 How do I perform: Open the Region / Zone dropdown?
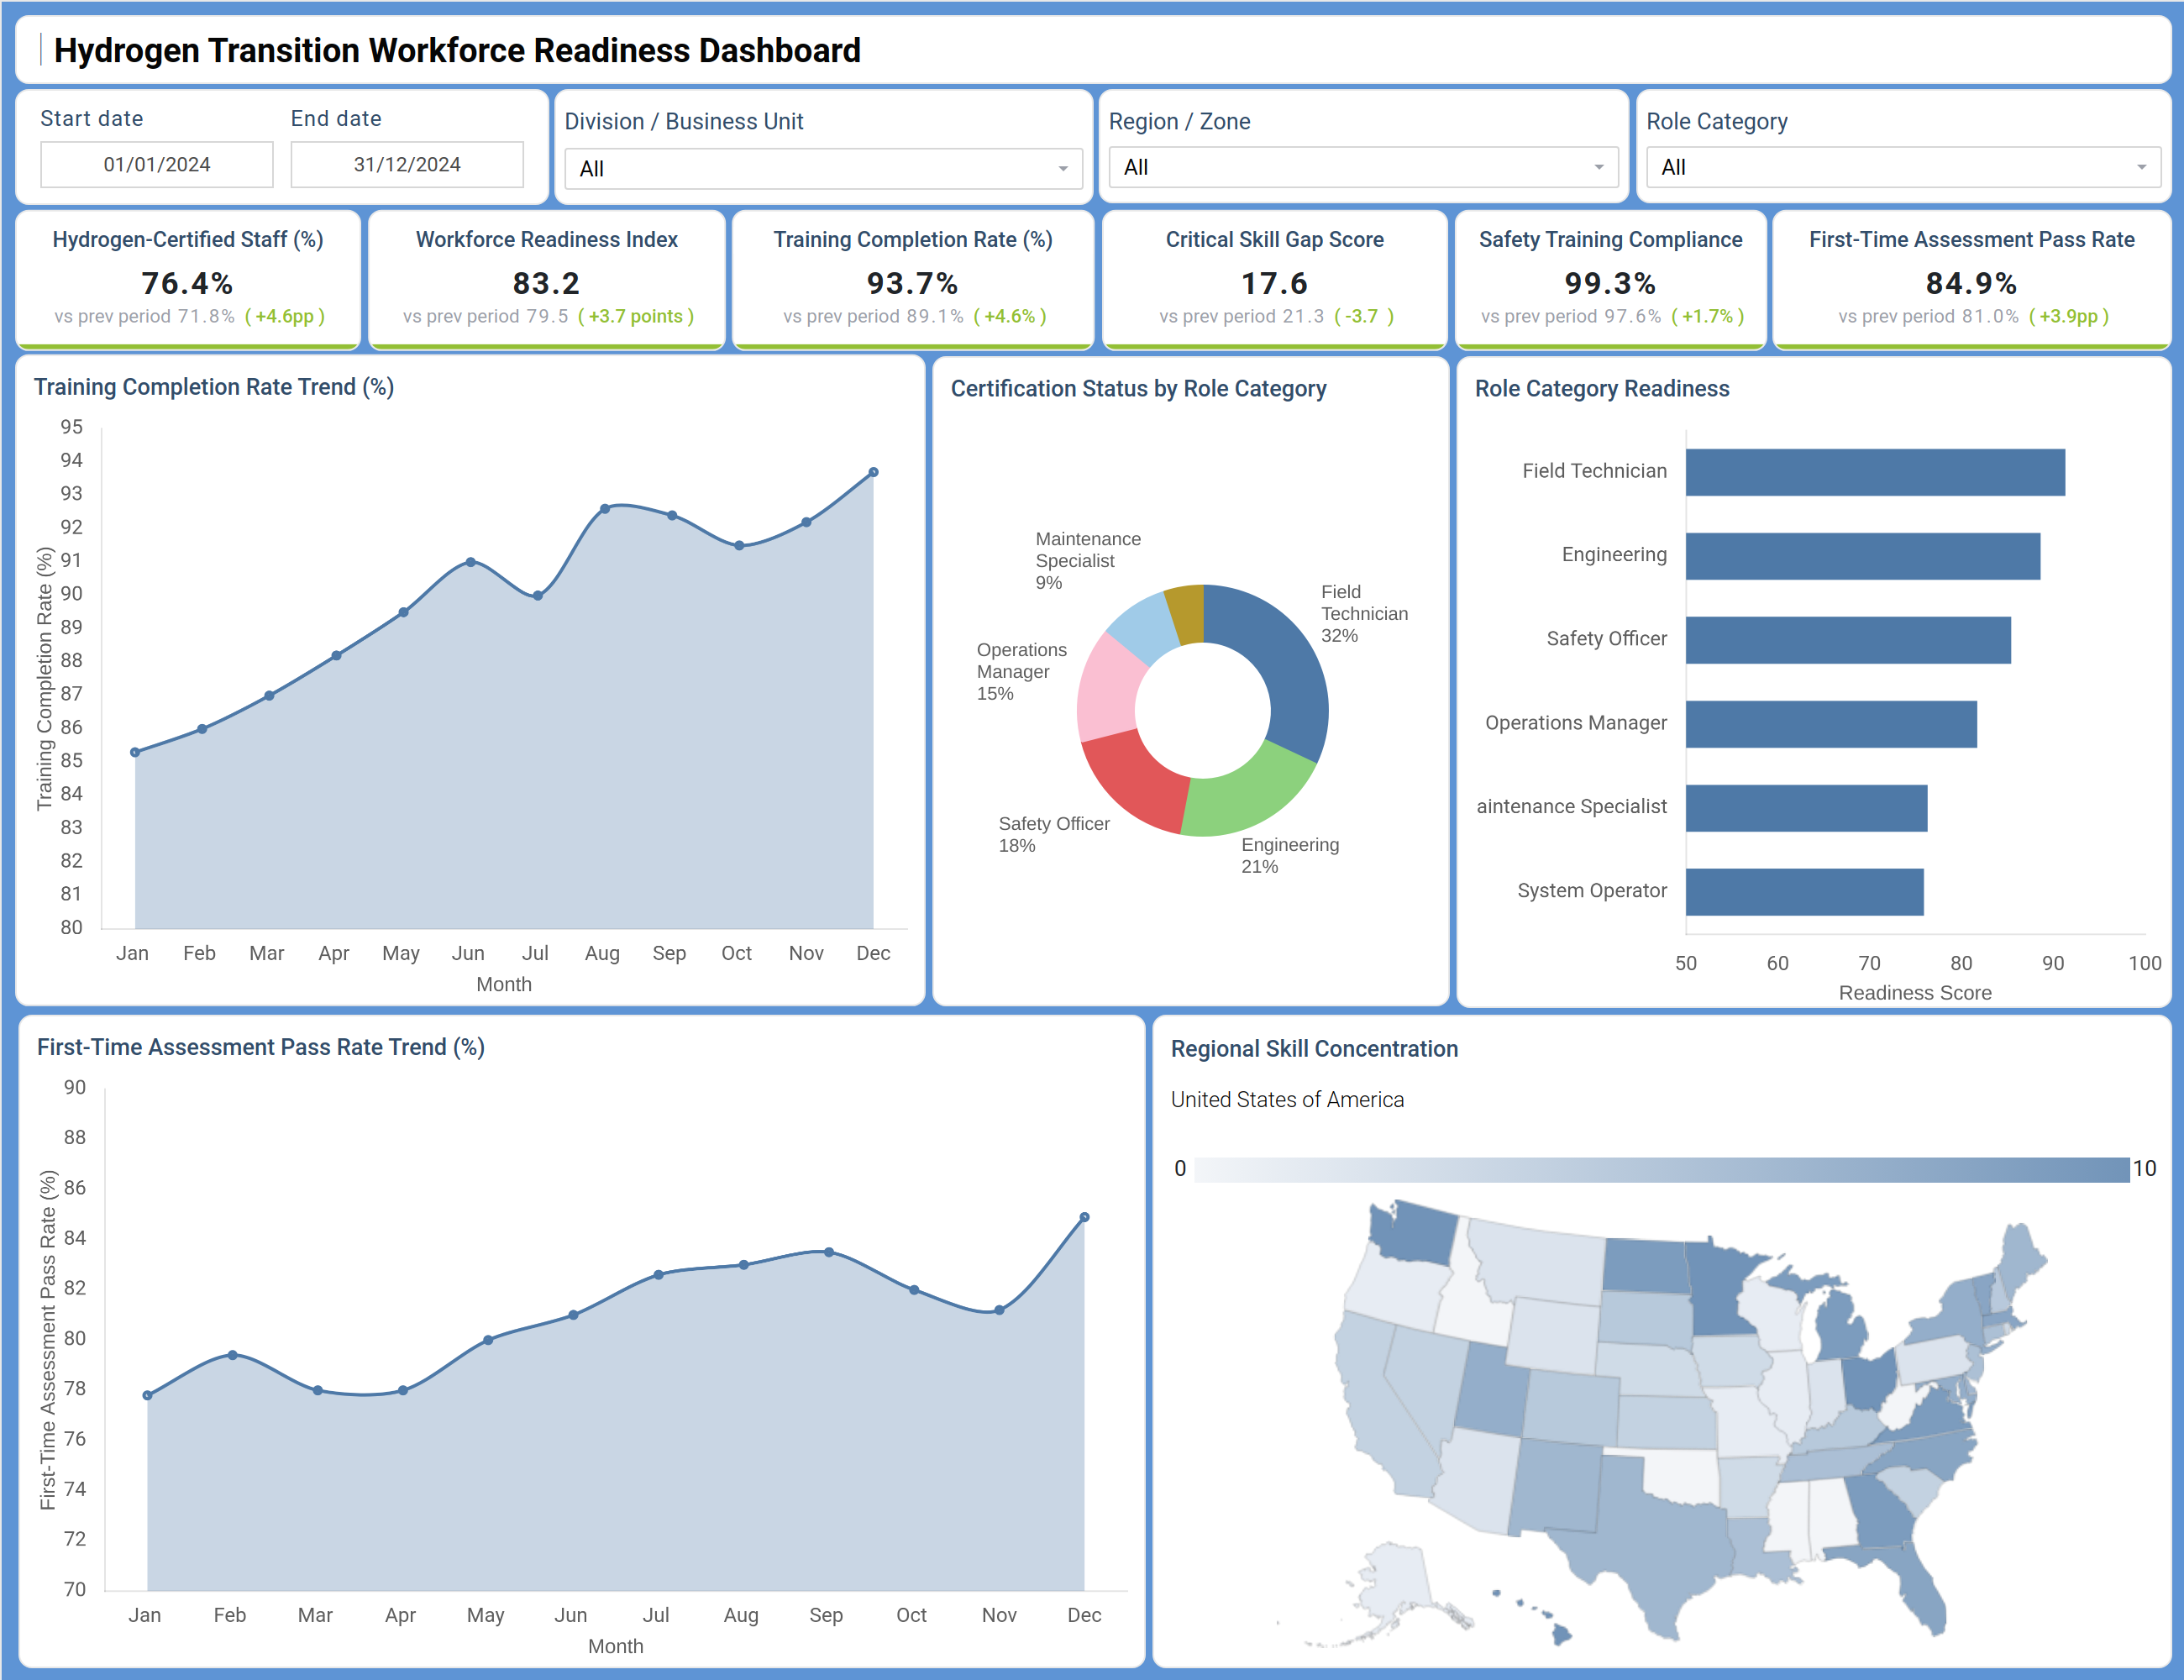(x=1363, y=167)
